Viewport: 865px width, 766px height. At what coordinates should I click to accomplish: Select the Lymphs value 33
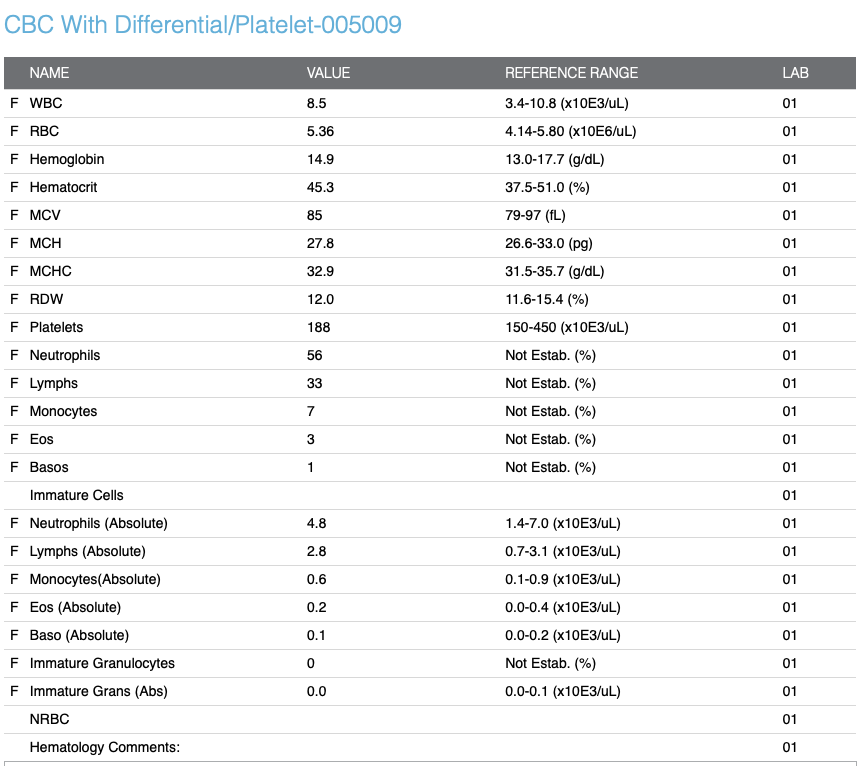tap(315, 383)
